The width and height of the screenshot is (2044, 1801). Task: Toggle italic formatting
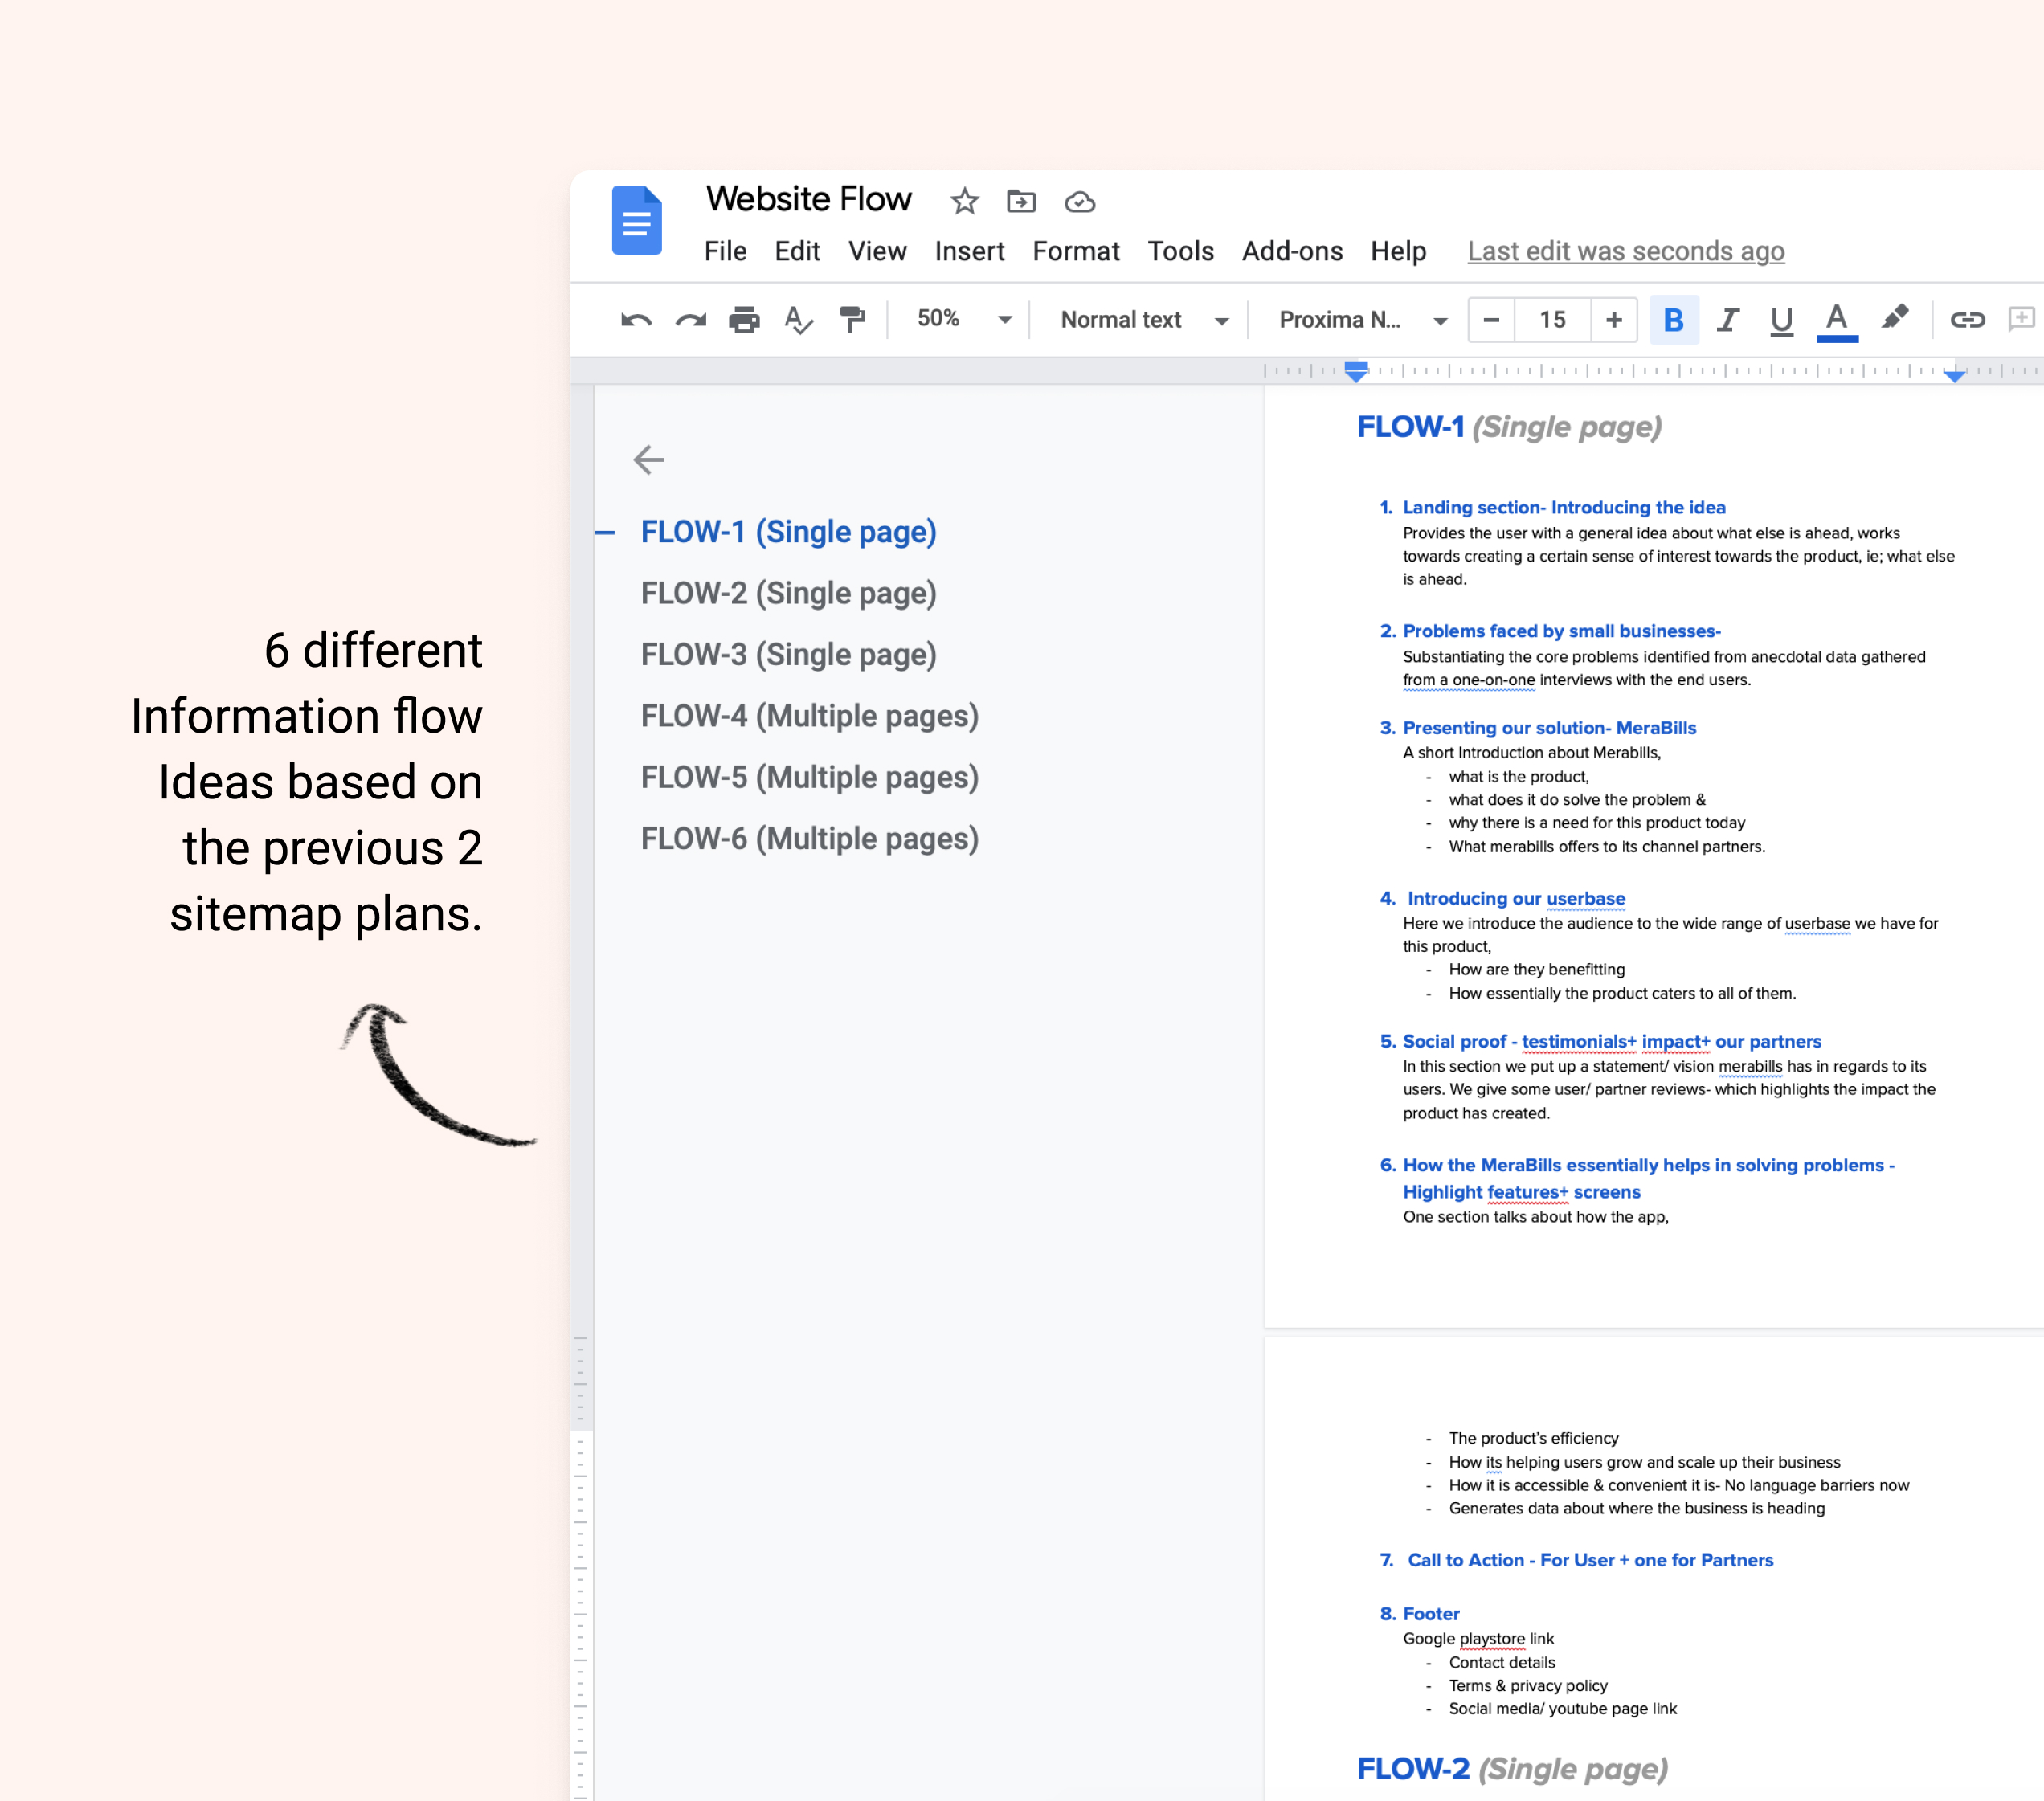[x=1727, y=320]
